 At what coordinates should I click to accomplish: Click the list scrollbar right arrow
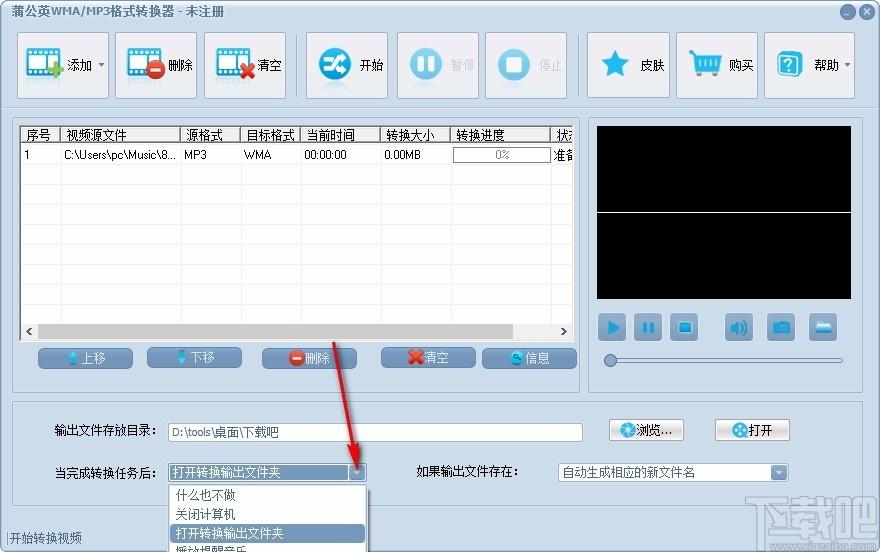point(563,332)
